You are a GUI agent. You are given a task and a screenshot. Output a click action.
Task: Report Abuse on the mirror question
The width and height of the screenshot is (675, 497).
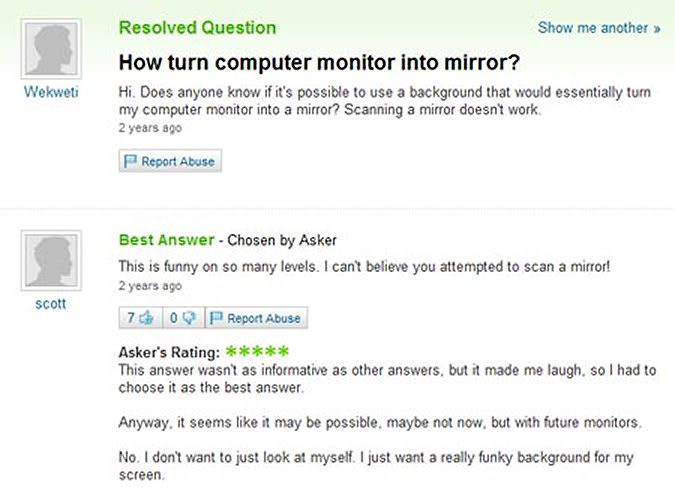[170, 161]
